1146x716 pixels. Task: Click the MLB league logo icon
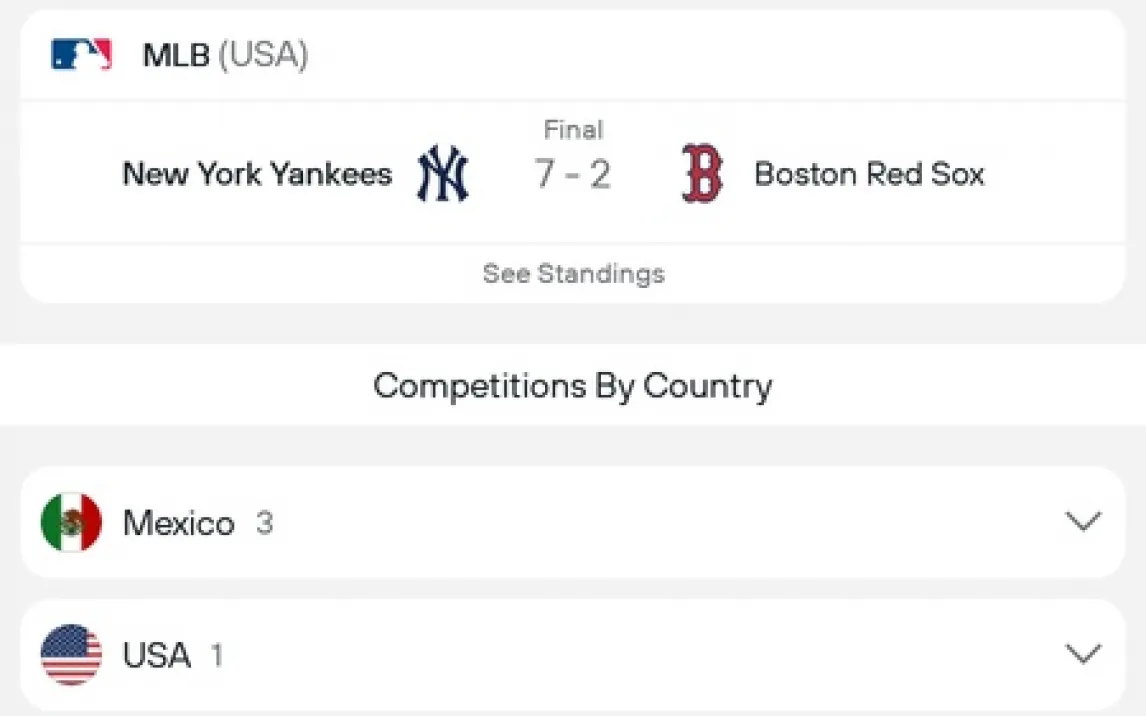(x=81, y=55)
